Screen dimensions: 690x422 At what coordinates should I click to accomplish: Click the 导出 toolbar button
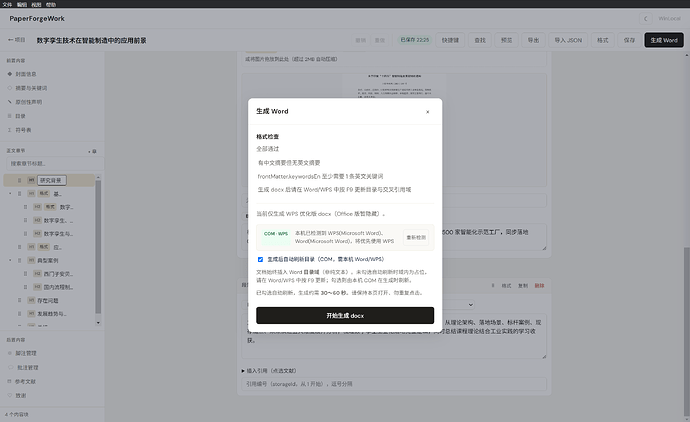pos(533,40)
